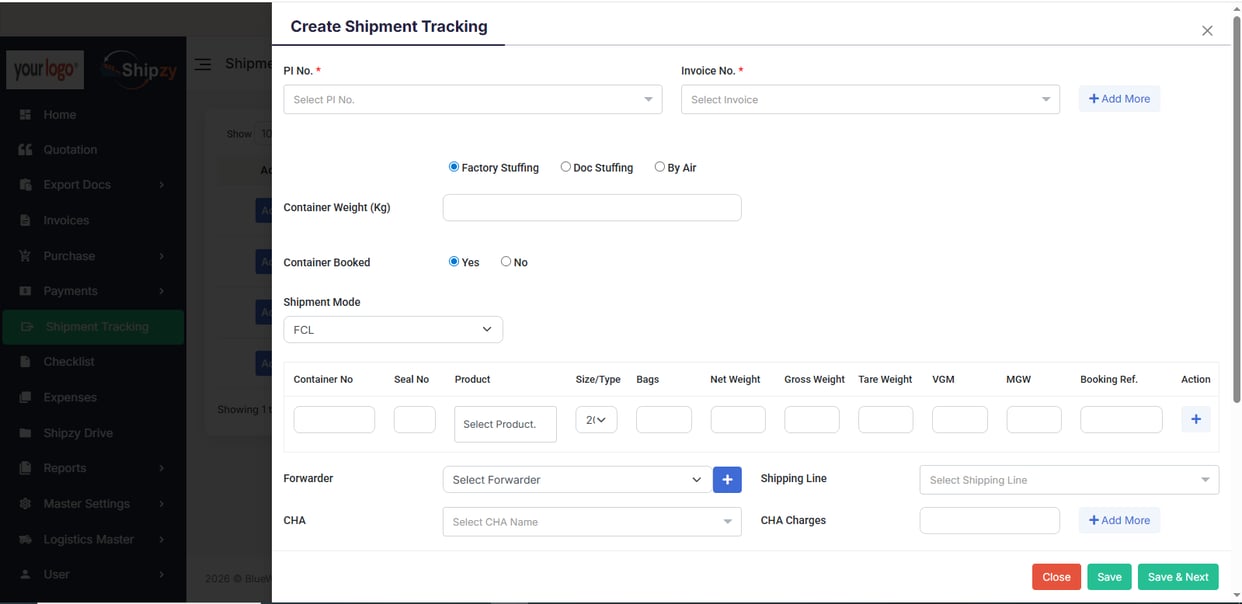1242x604 pixels.
Task: Click the Payments sidebar icon
Action: [25, 291]
